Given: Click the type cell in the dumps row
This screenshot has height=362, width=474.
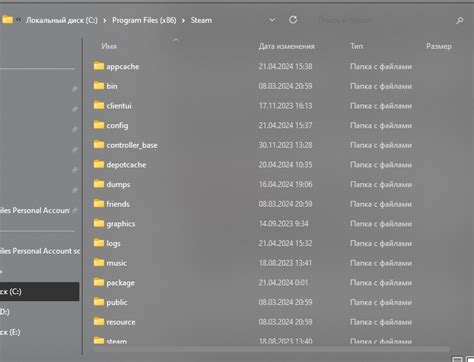Looking at the screenshot, I should pos(381,184).
